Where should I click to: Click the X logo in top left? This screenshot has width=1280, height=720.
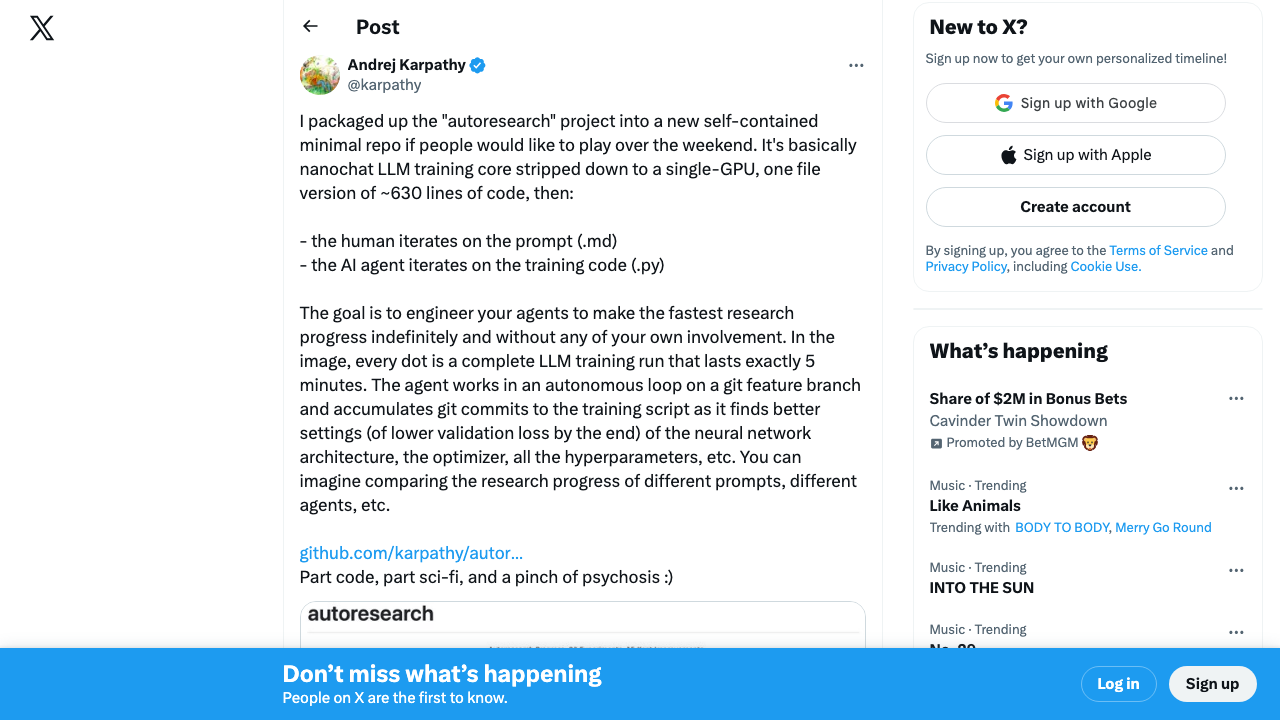[41, 28]
